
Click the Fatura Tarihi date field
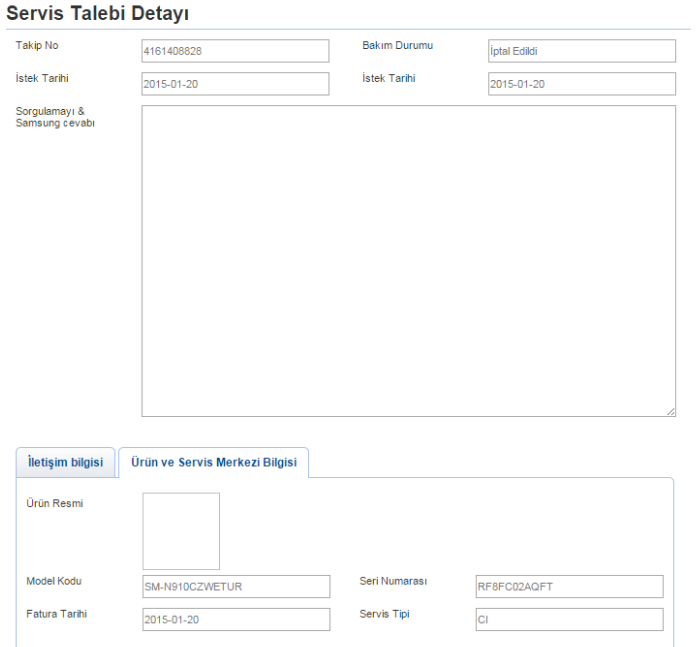point(236,619)
